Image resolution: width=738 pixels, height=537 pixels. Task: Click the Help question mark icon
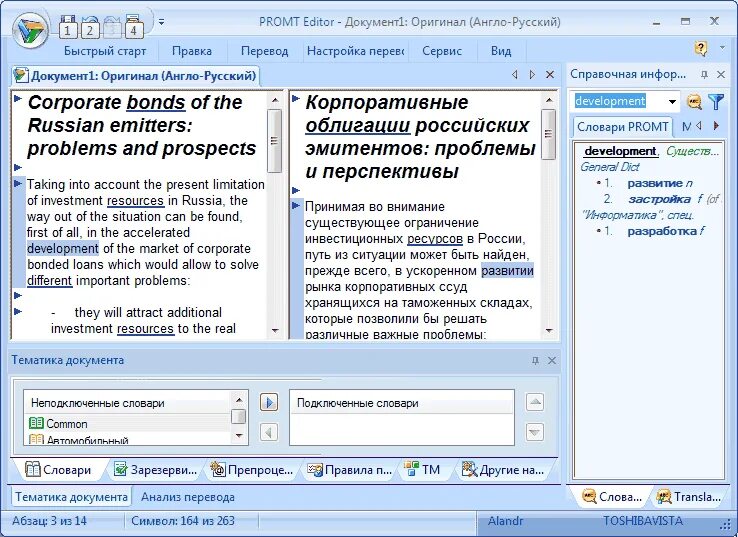pyautogui.click(x=700, y=48)
